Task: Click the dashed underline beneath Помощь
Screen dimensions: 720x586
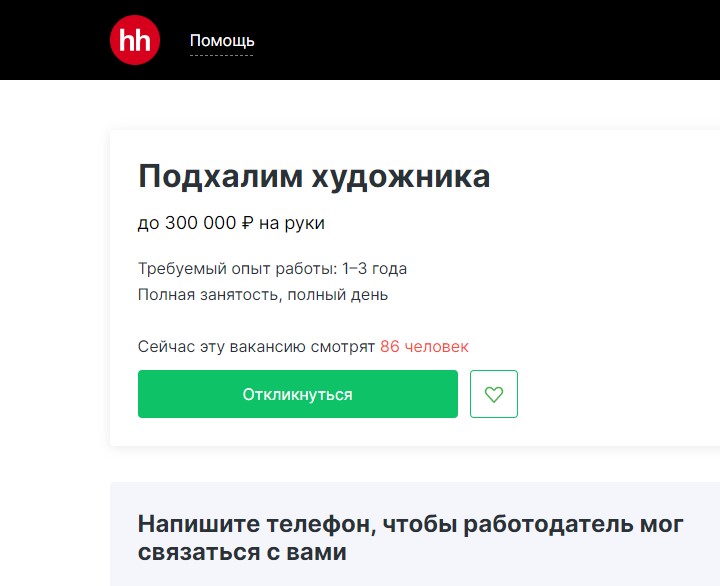Action: tap(222, 55)
